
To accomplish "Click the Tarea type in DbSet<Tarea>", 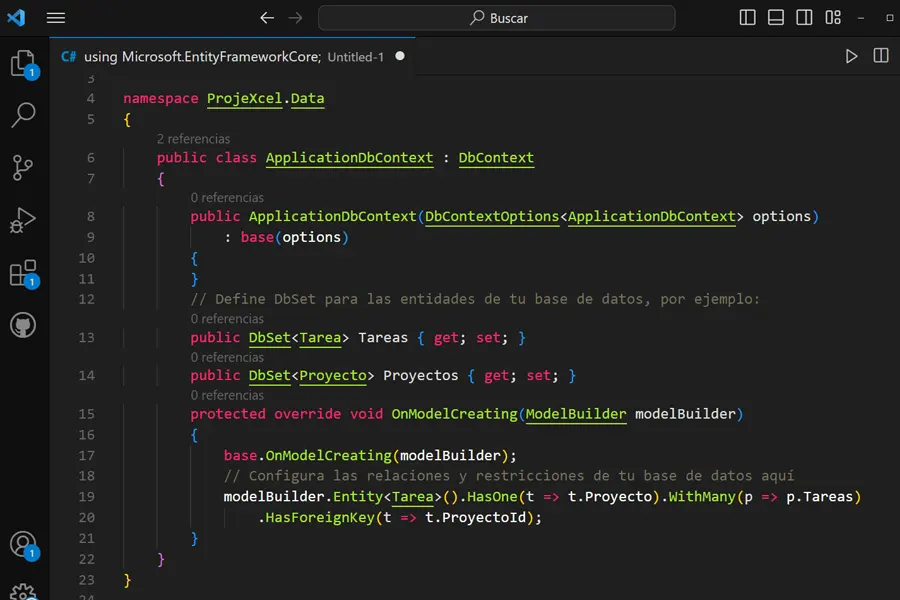I will (x=320, y=338).
